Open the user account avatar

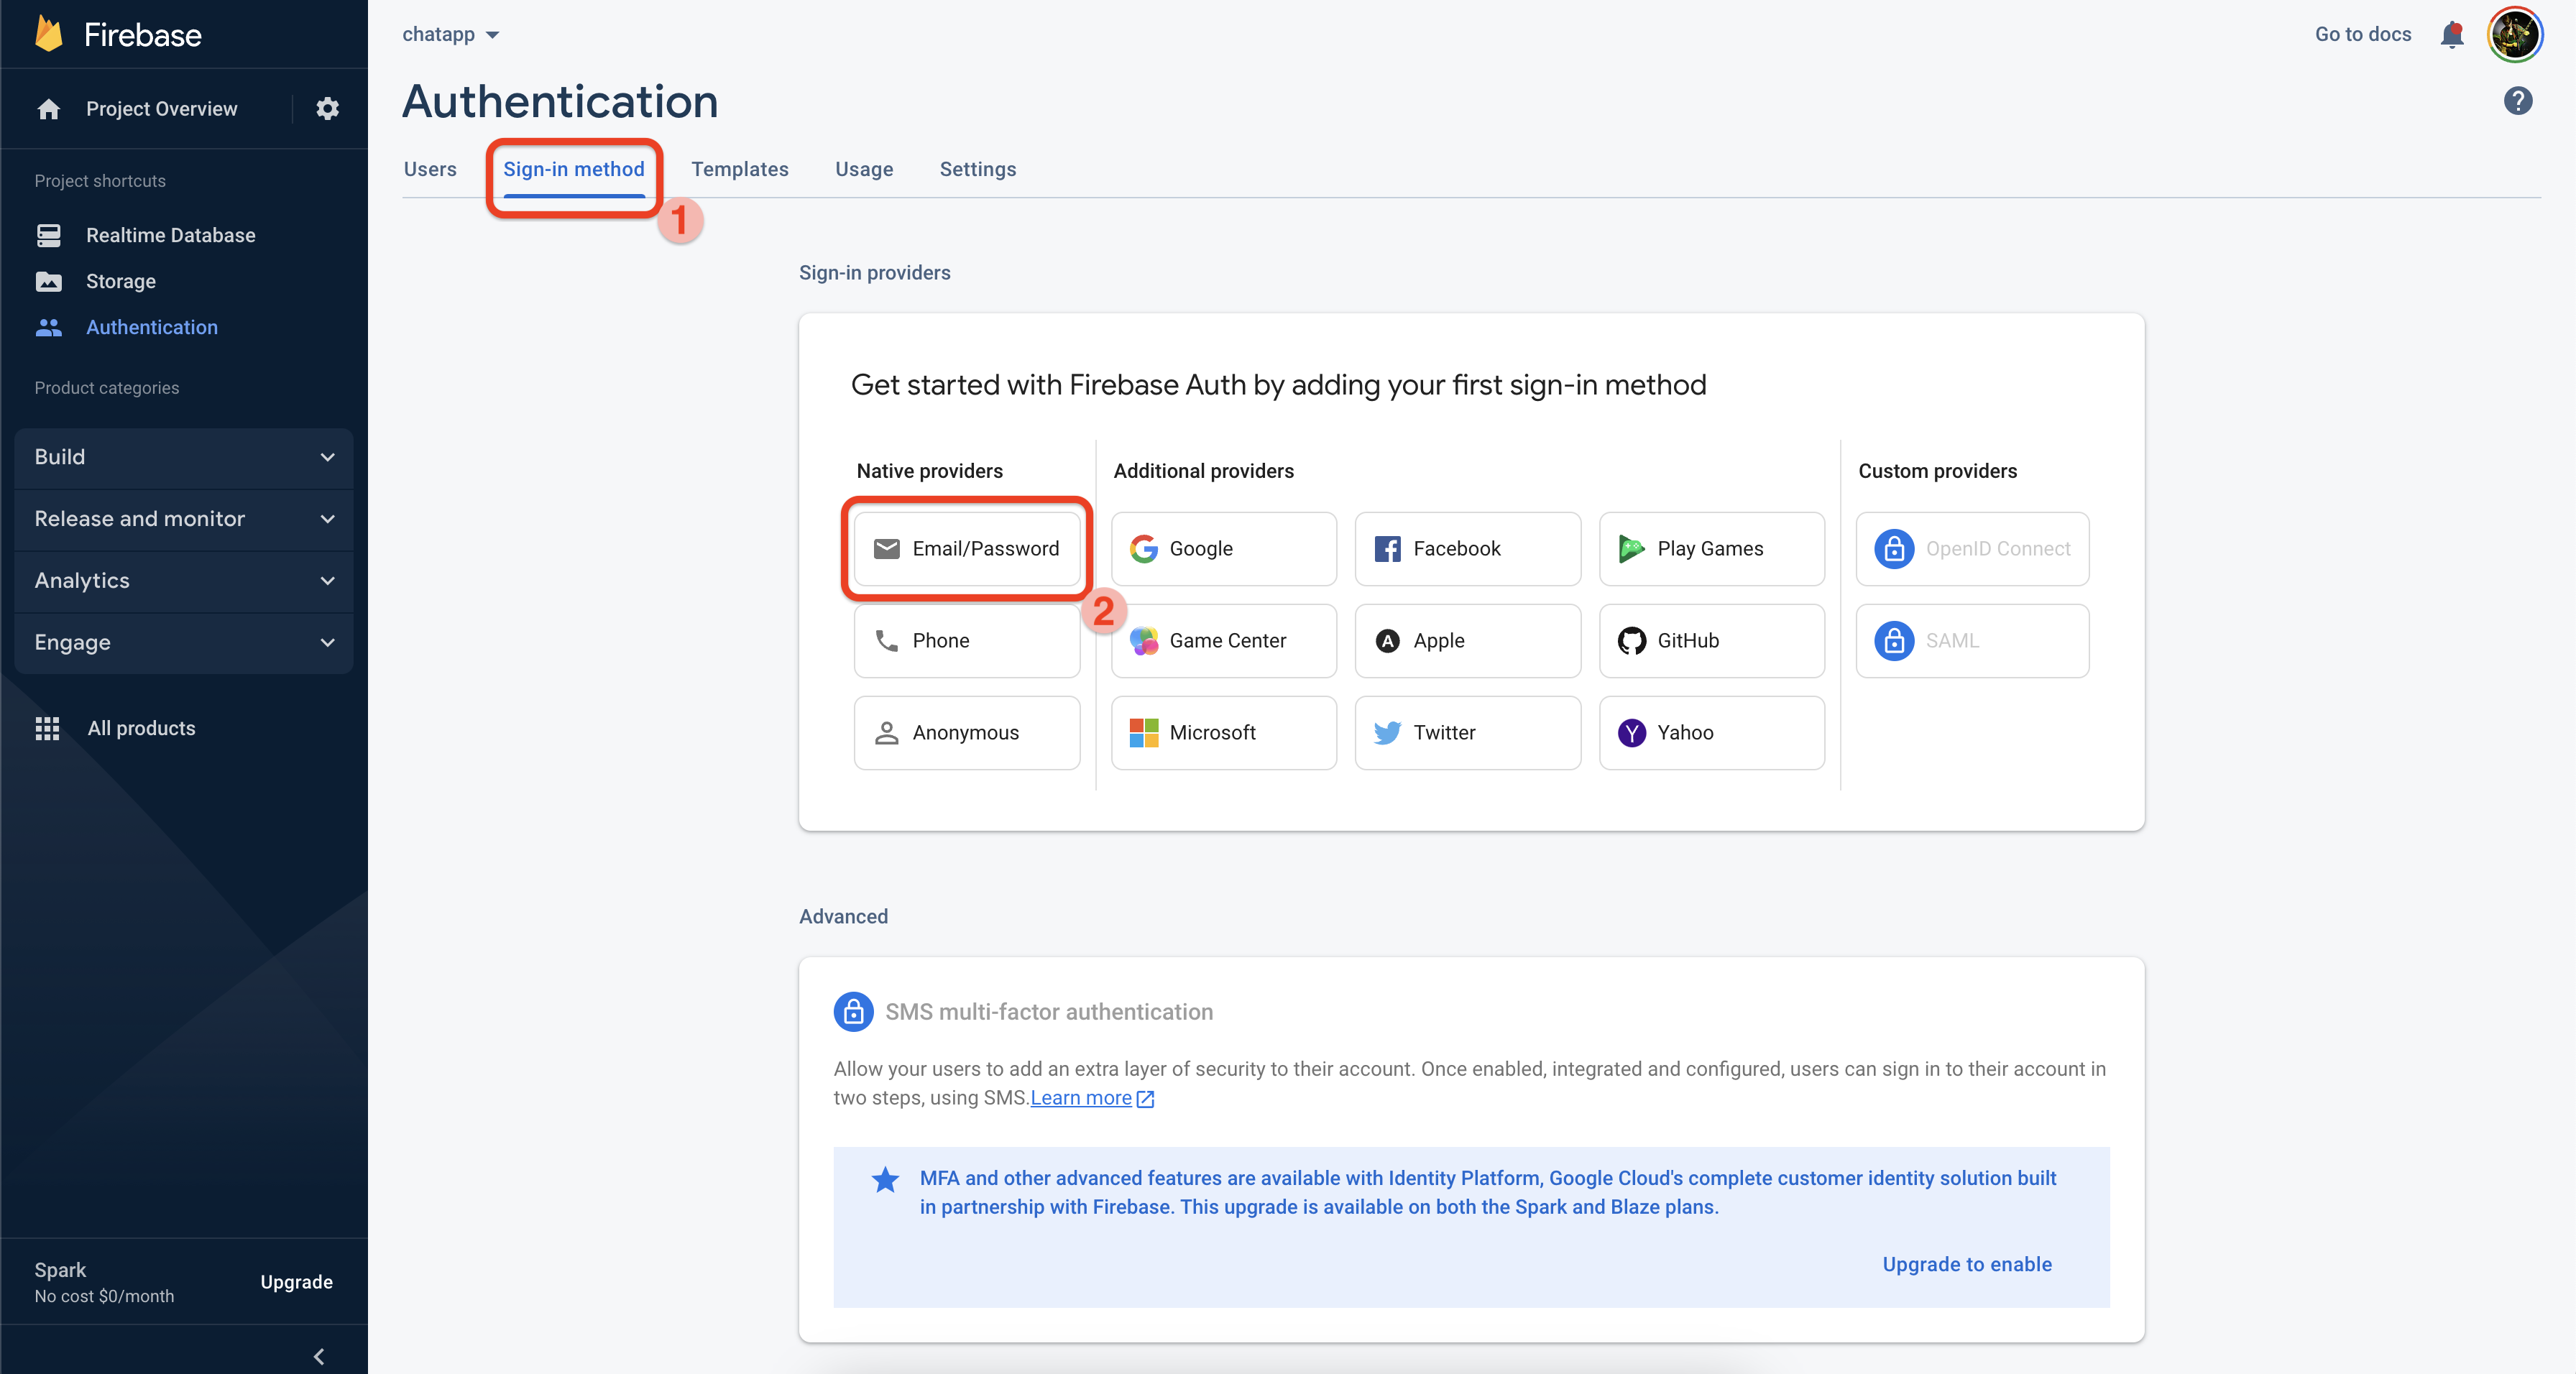pos(2514,35)
